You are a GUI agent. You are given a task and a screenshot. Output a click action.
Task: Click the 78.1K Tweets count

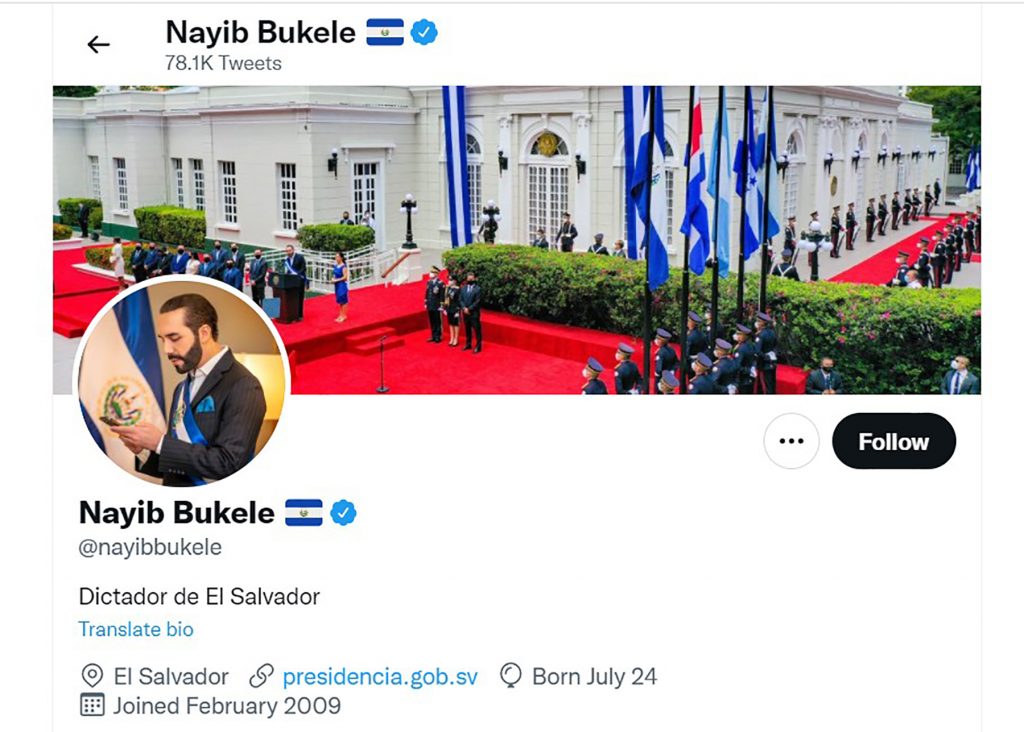[223, 63]
